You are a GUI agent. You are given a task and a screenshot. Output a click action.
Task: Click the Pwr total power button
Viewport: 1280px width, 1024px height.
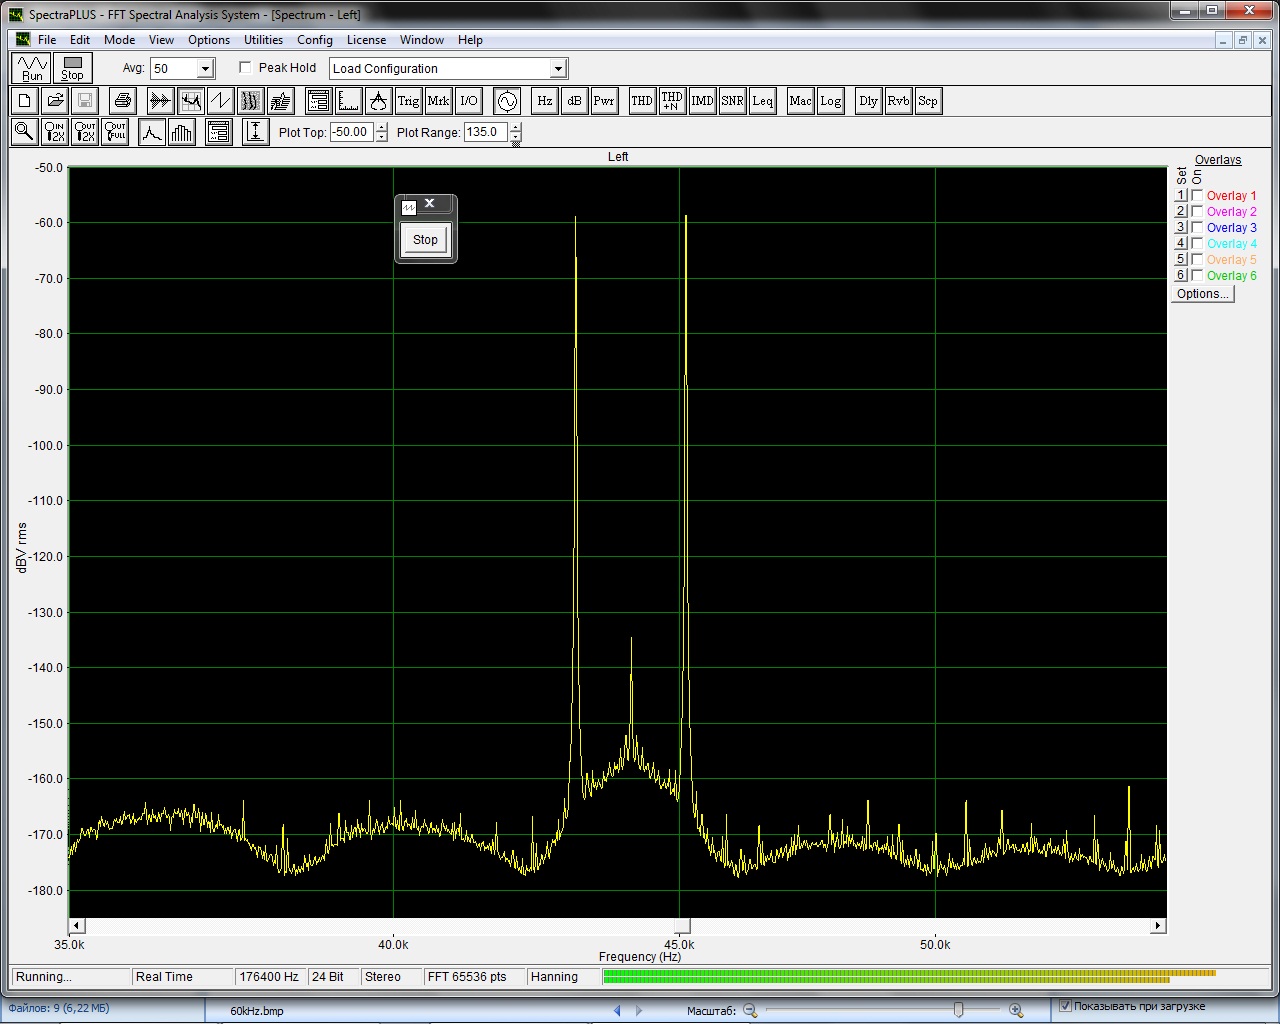click(x=604, y=101)
